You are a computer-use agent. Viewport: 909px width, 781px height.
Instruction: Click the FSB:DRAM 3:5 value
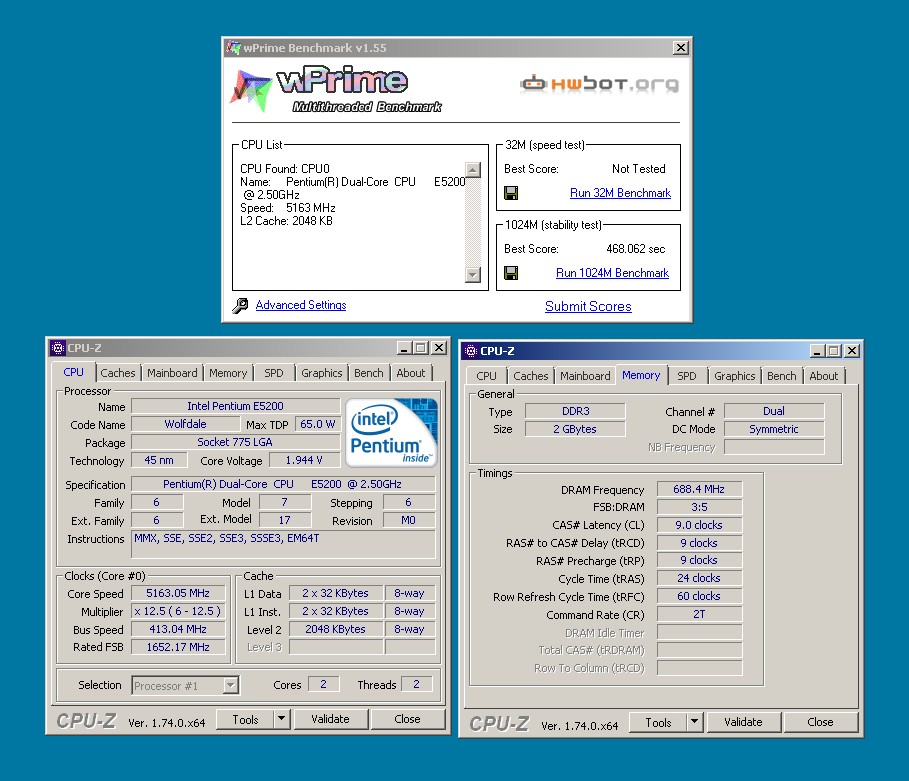coord(699,507)
